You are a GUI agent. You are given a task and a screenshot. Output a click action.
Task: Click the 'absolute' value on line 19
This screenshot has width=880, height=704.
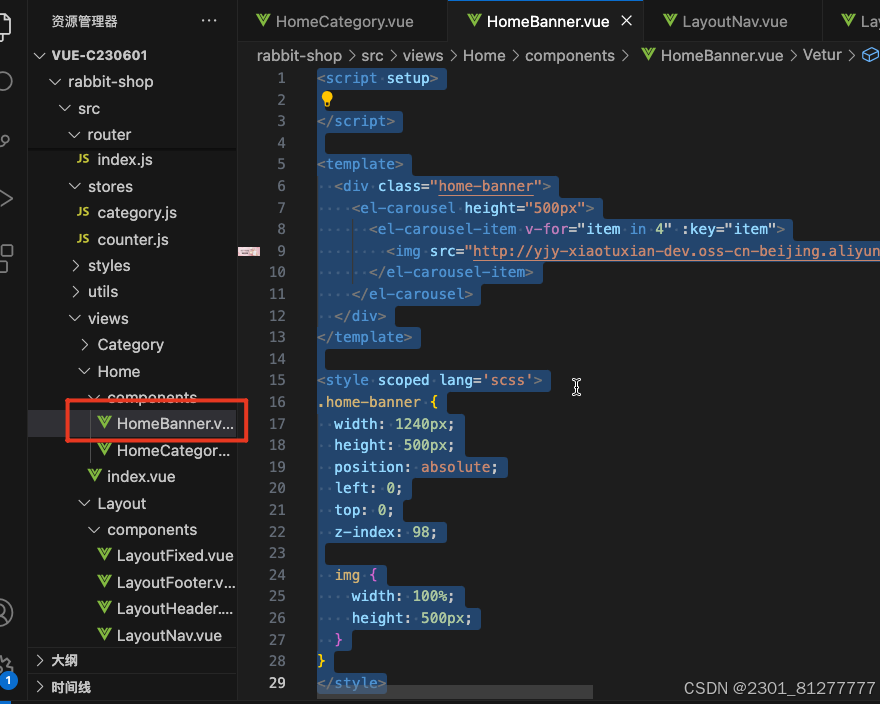(x=455, y=467)
